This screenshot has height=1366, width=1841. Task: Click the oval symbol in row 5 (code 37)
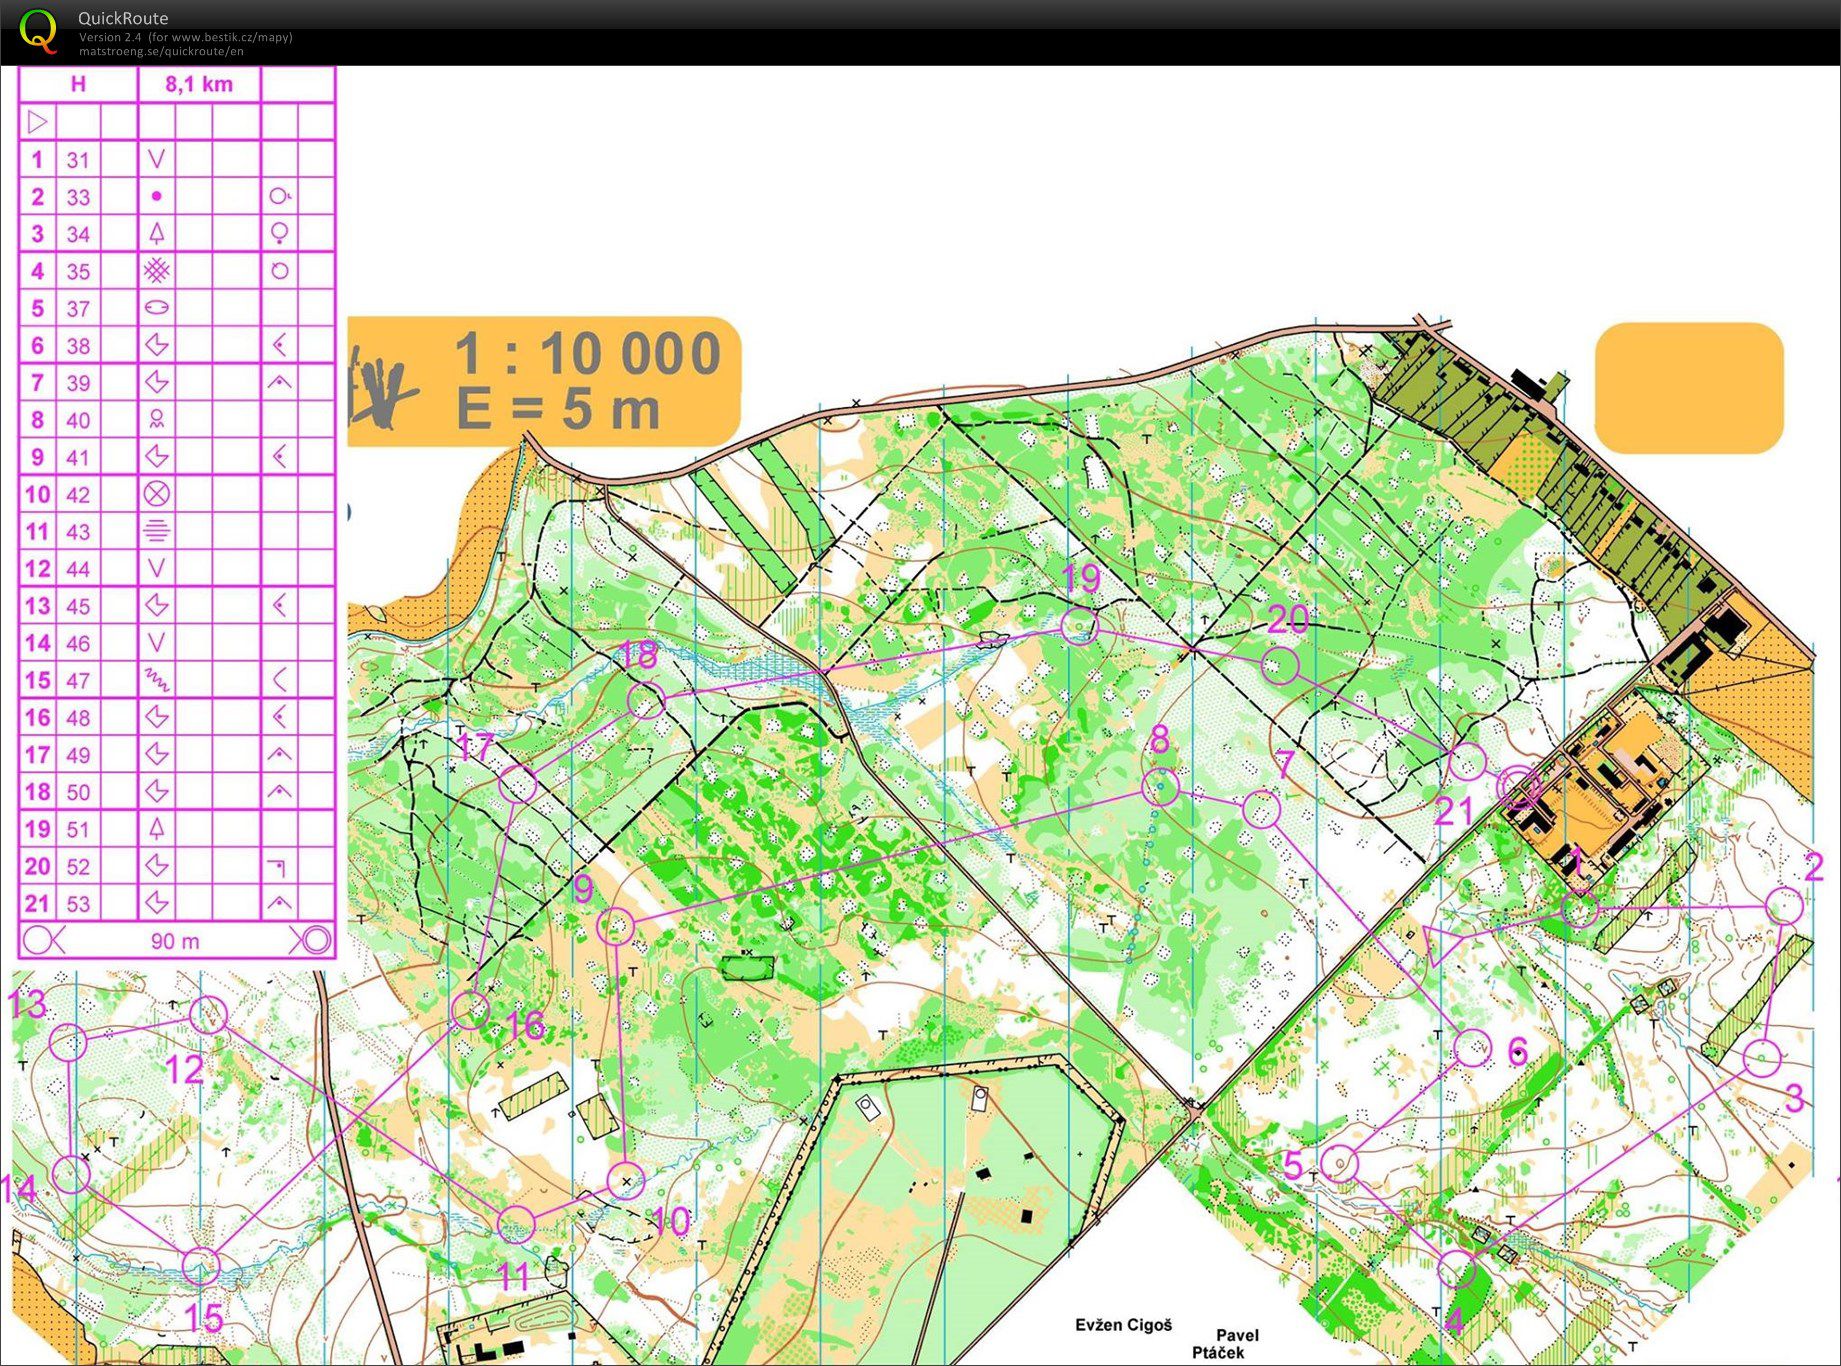click(156, 308)
